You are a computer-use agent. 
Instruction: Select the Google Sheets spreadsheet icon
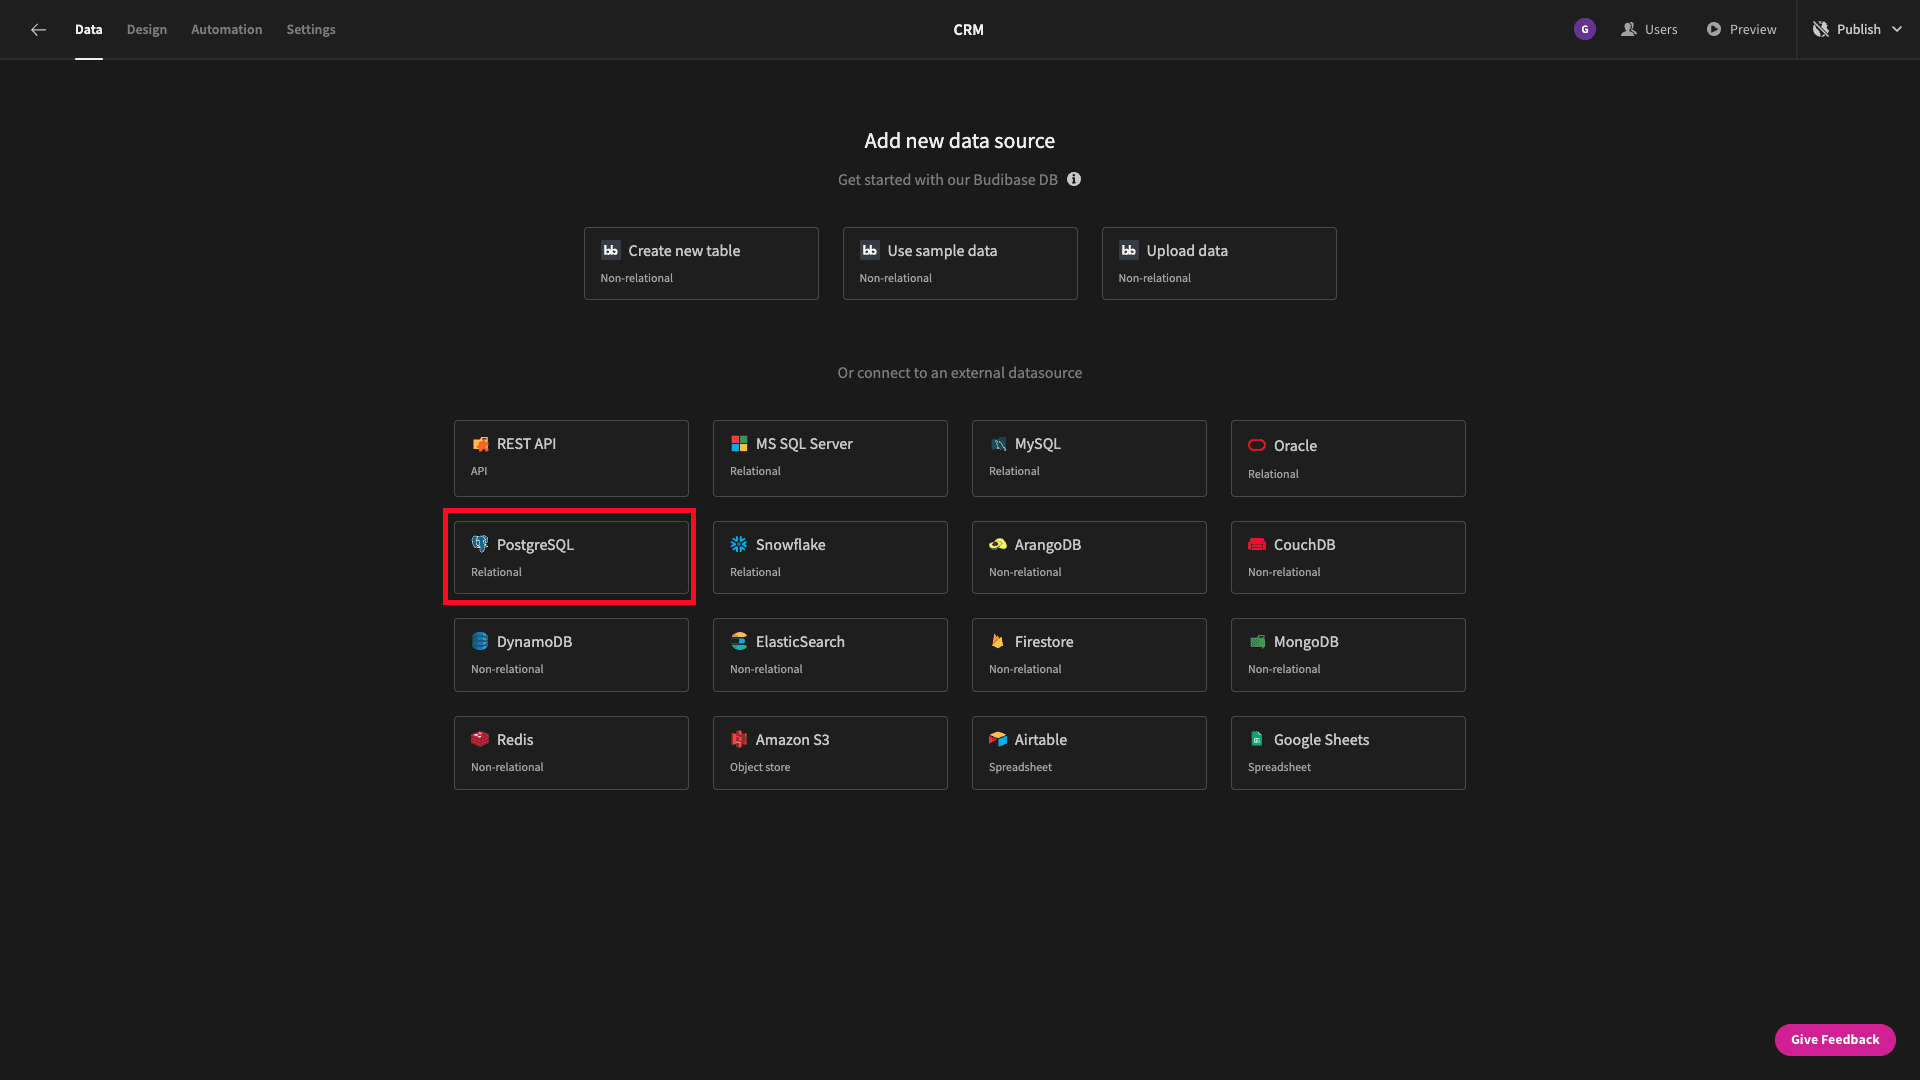[1257, 738]
